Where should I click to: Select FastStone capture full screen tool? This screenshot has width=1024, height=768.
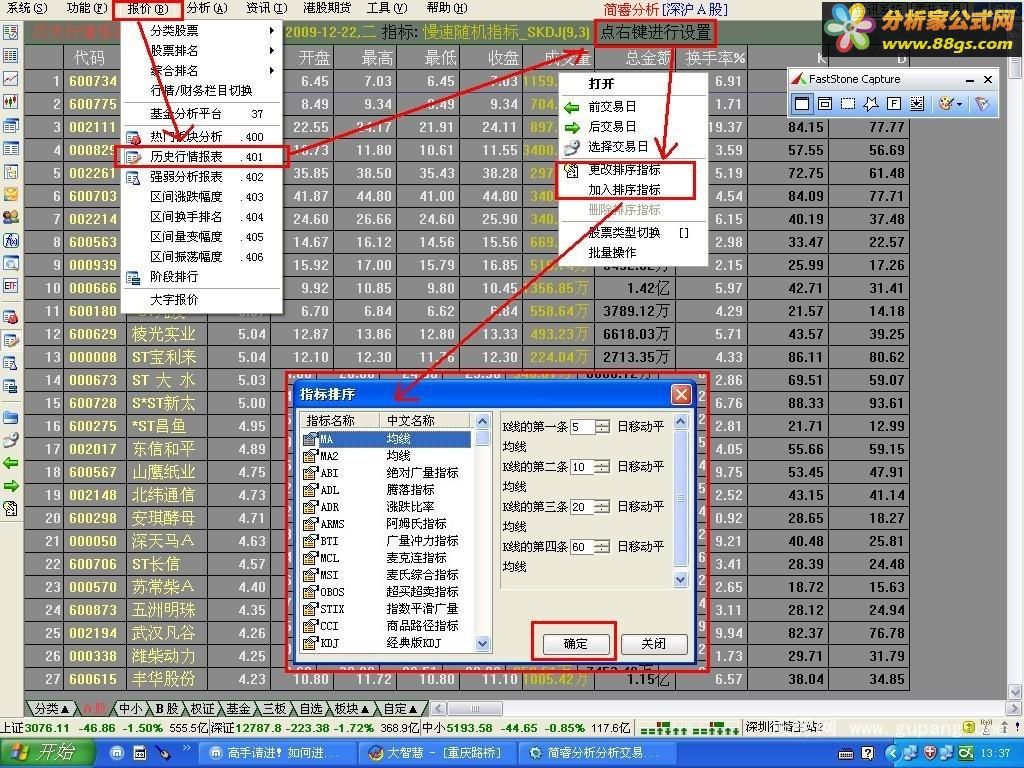(x=893, y=103)
